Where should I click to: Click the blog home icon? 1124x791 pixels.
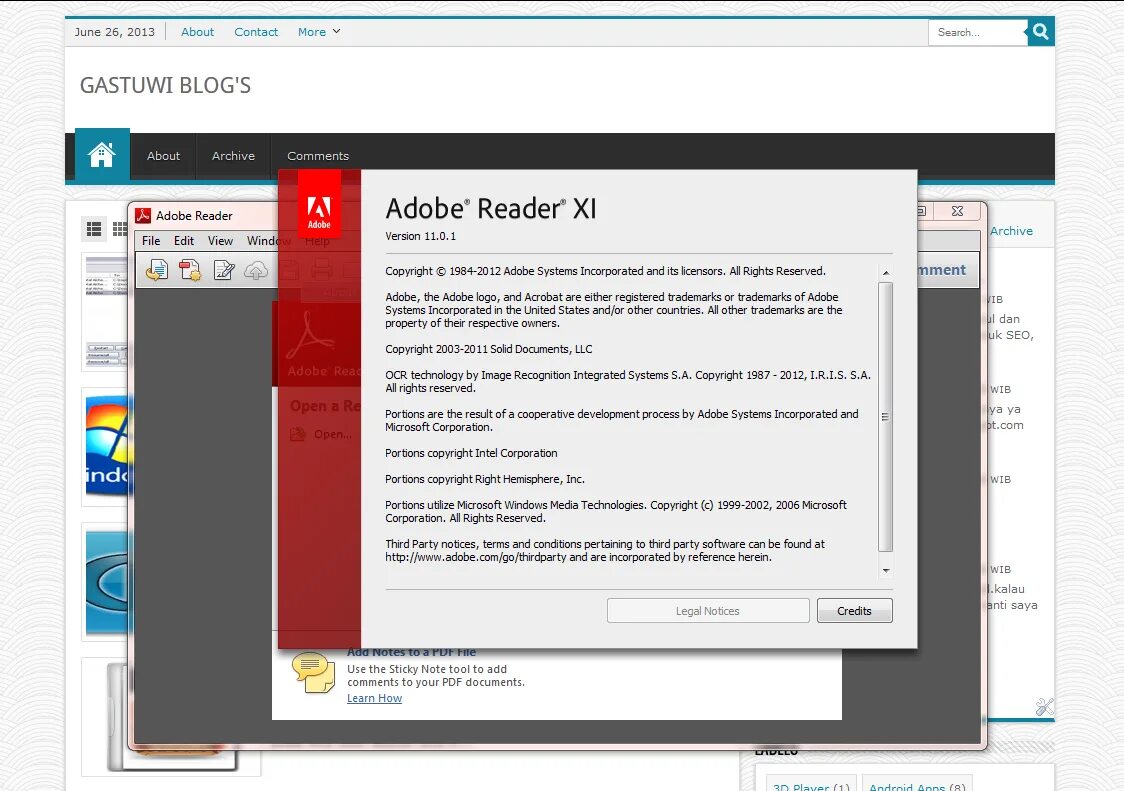(x=102, y=154)
